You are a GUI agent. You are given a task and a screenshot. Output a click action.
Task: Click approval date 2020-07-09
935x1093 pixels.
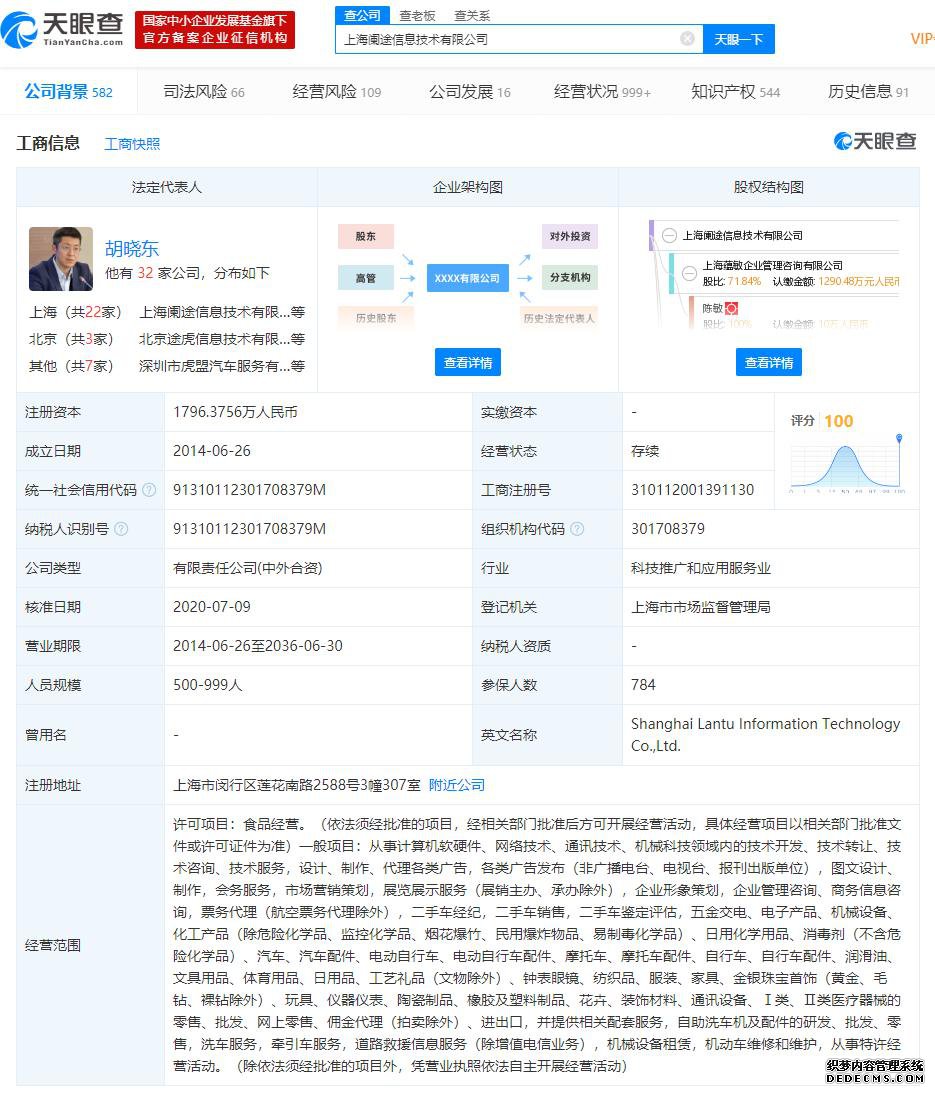(212, 607)
